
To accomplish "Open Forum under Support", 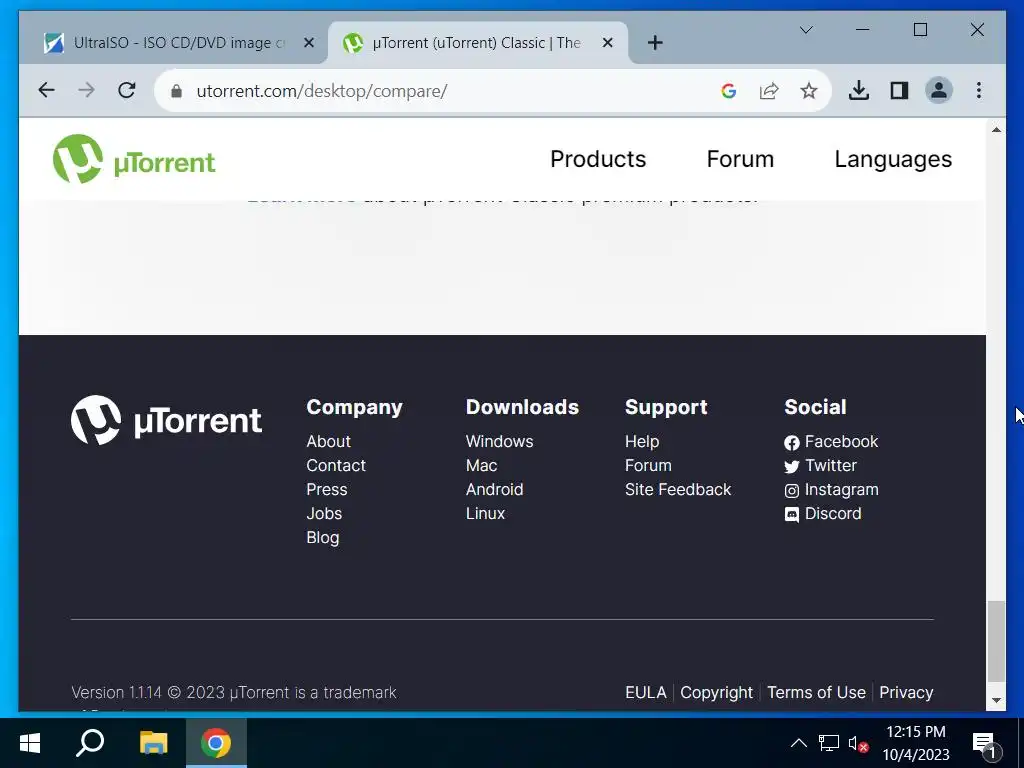I will tap(648, 466).
